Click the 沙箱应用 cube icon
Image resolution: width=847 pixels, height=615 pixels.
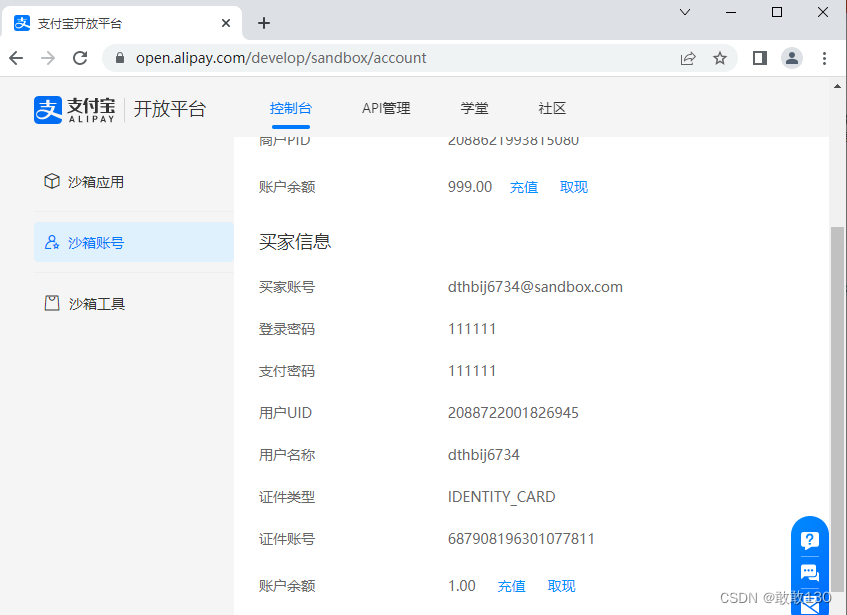pos(52,181)
